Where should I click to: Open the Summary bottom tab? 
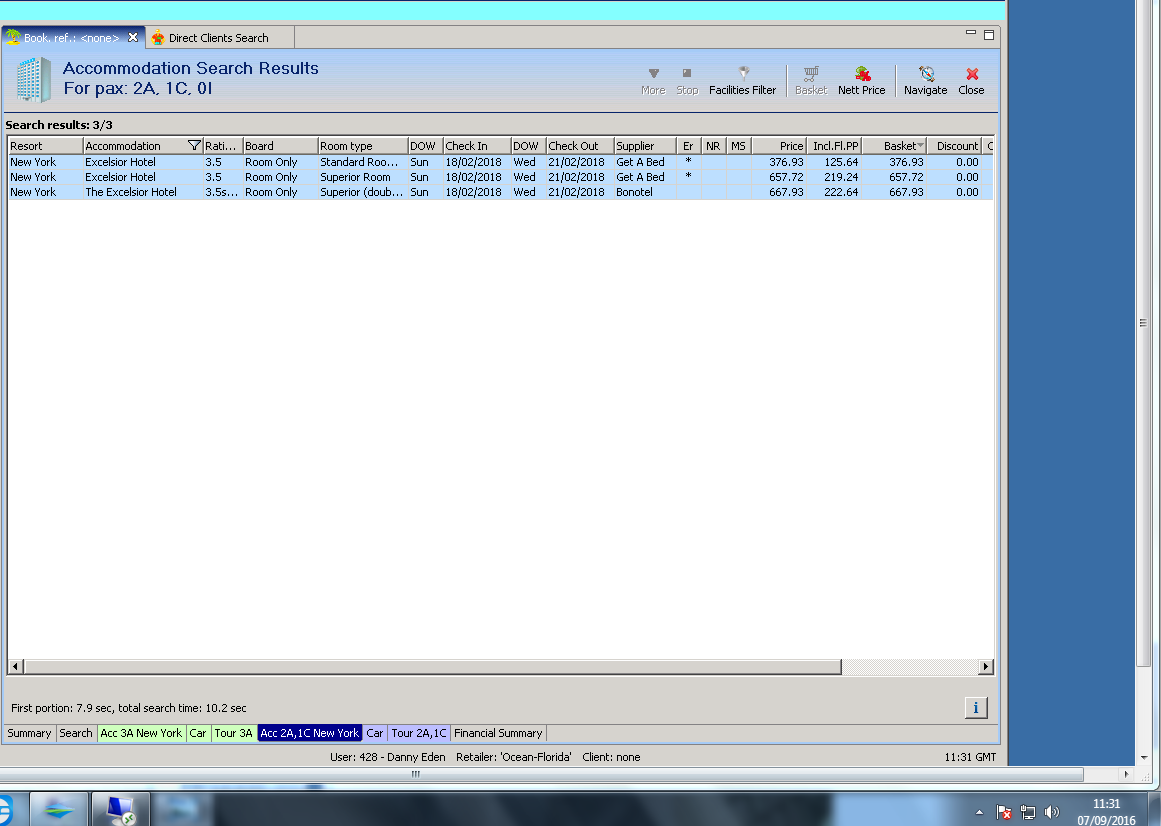click(30, 733)
